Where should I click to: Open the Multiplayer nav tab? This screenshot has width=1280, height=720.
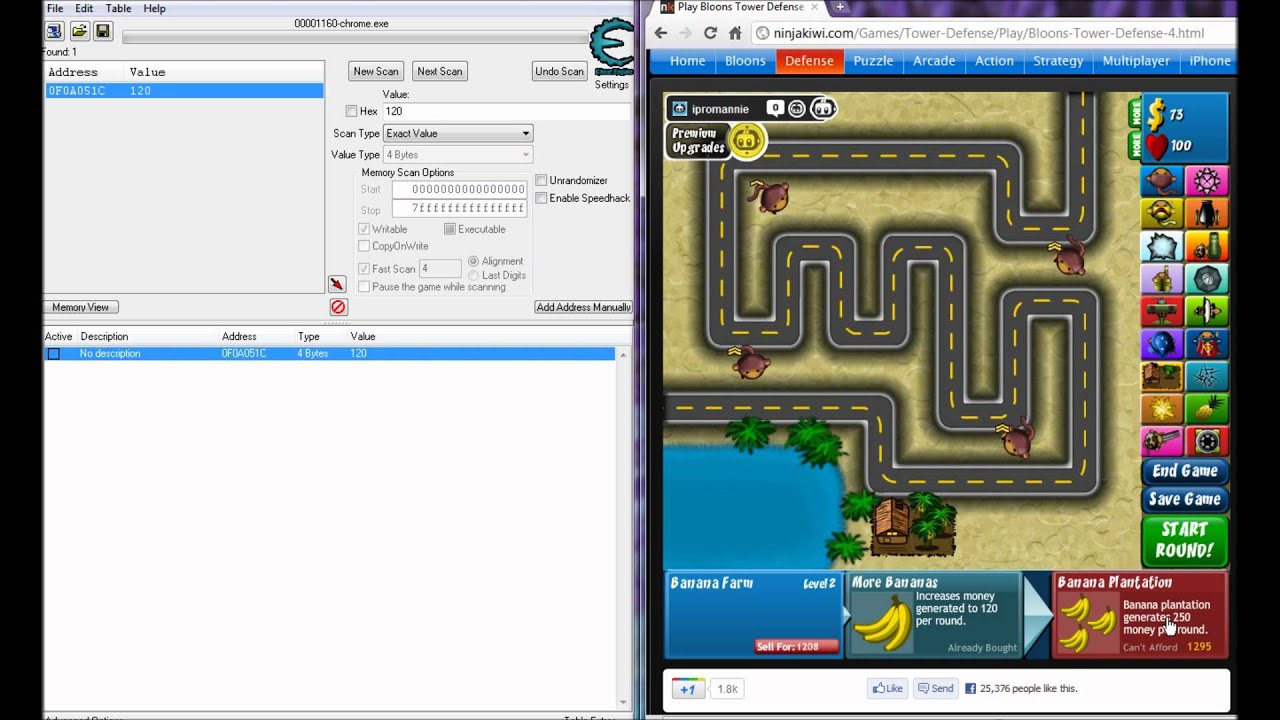pos(1136,61)
